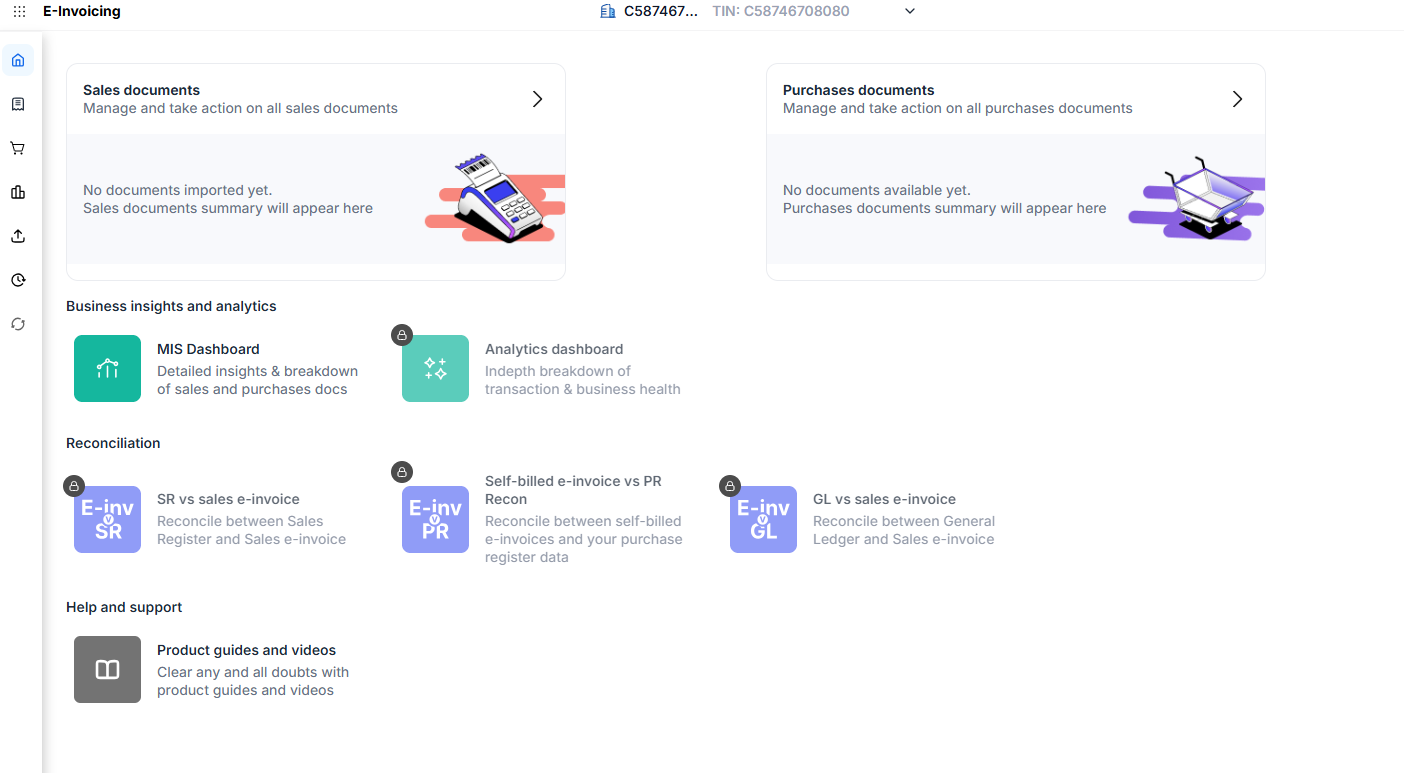Expand the company TIN selector dropdown
Viewport: 1404px width, 773px height.
(909, 12)
